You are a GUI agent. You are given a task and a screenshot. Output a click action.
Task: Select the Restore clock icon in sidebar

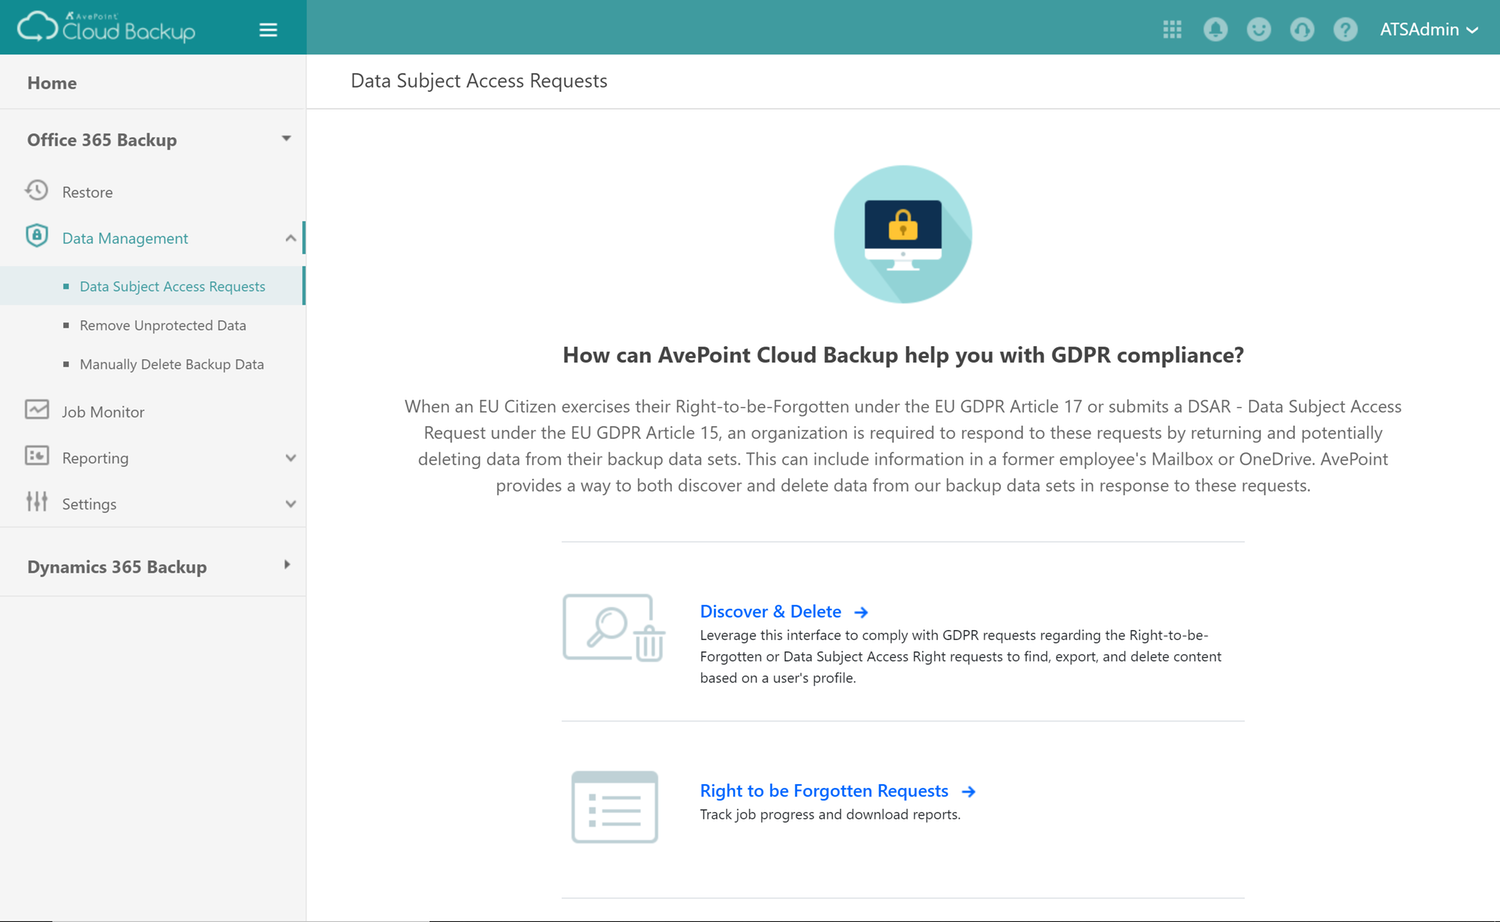pyautogui.click(x=37, y=190)
